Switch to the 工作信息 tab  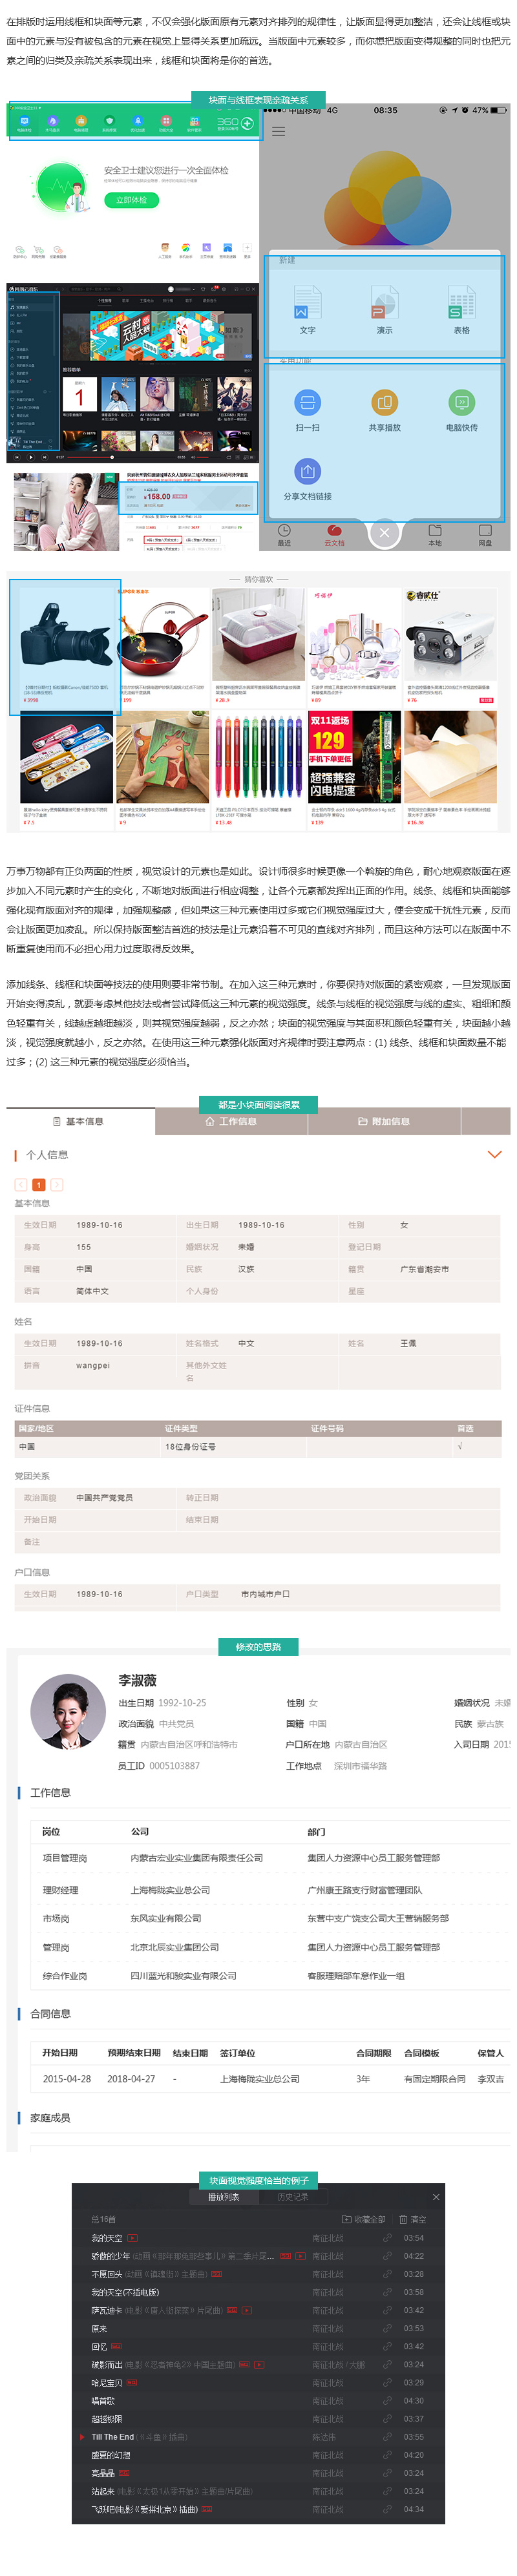pos(231,1121)
